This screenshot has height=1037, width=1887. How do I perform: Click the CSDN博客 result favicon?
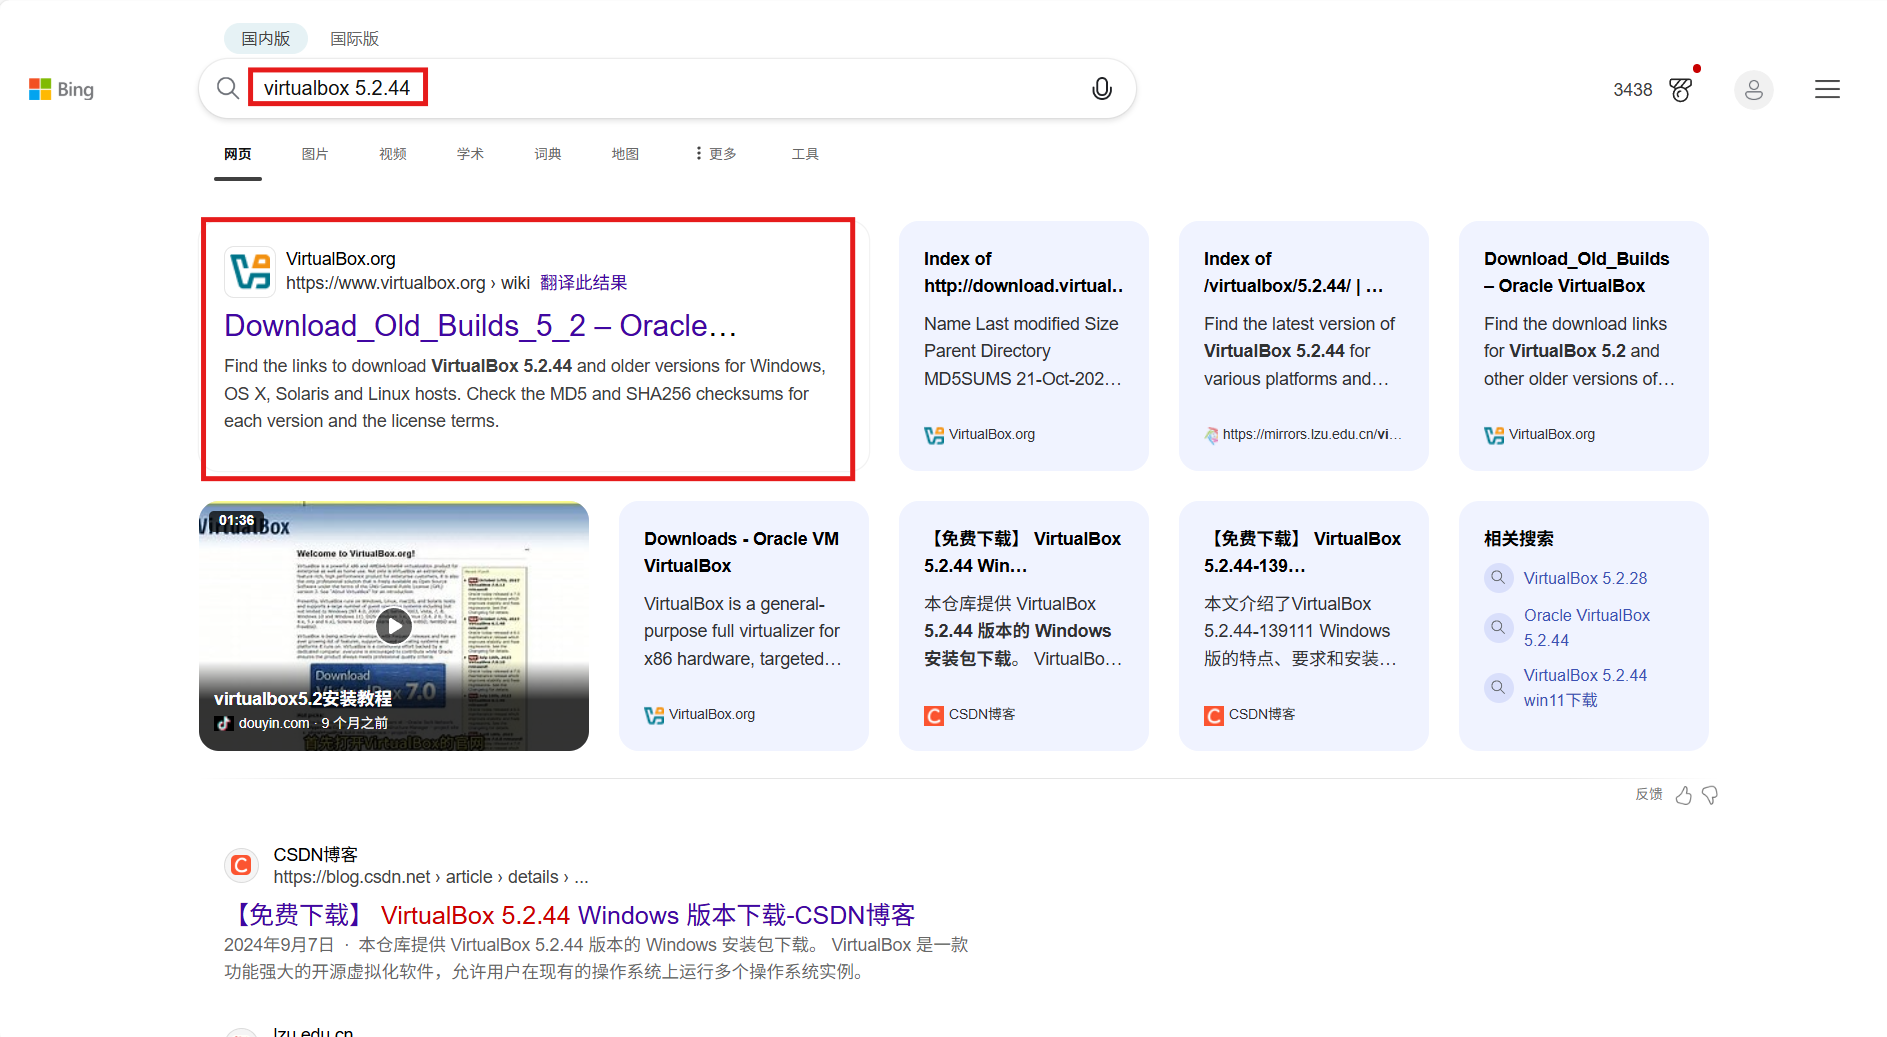click(241, 865)
